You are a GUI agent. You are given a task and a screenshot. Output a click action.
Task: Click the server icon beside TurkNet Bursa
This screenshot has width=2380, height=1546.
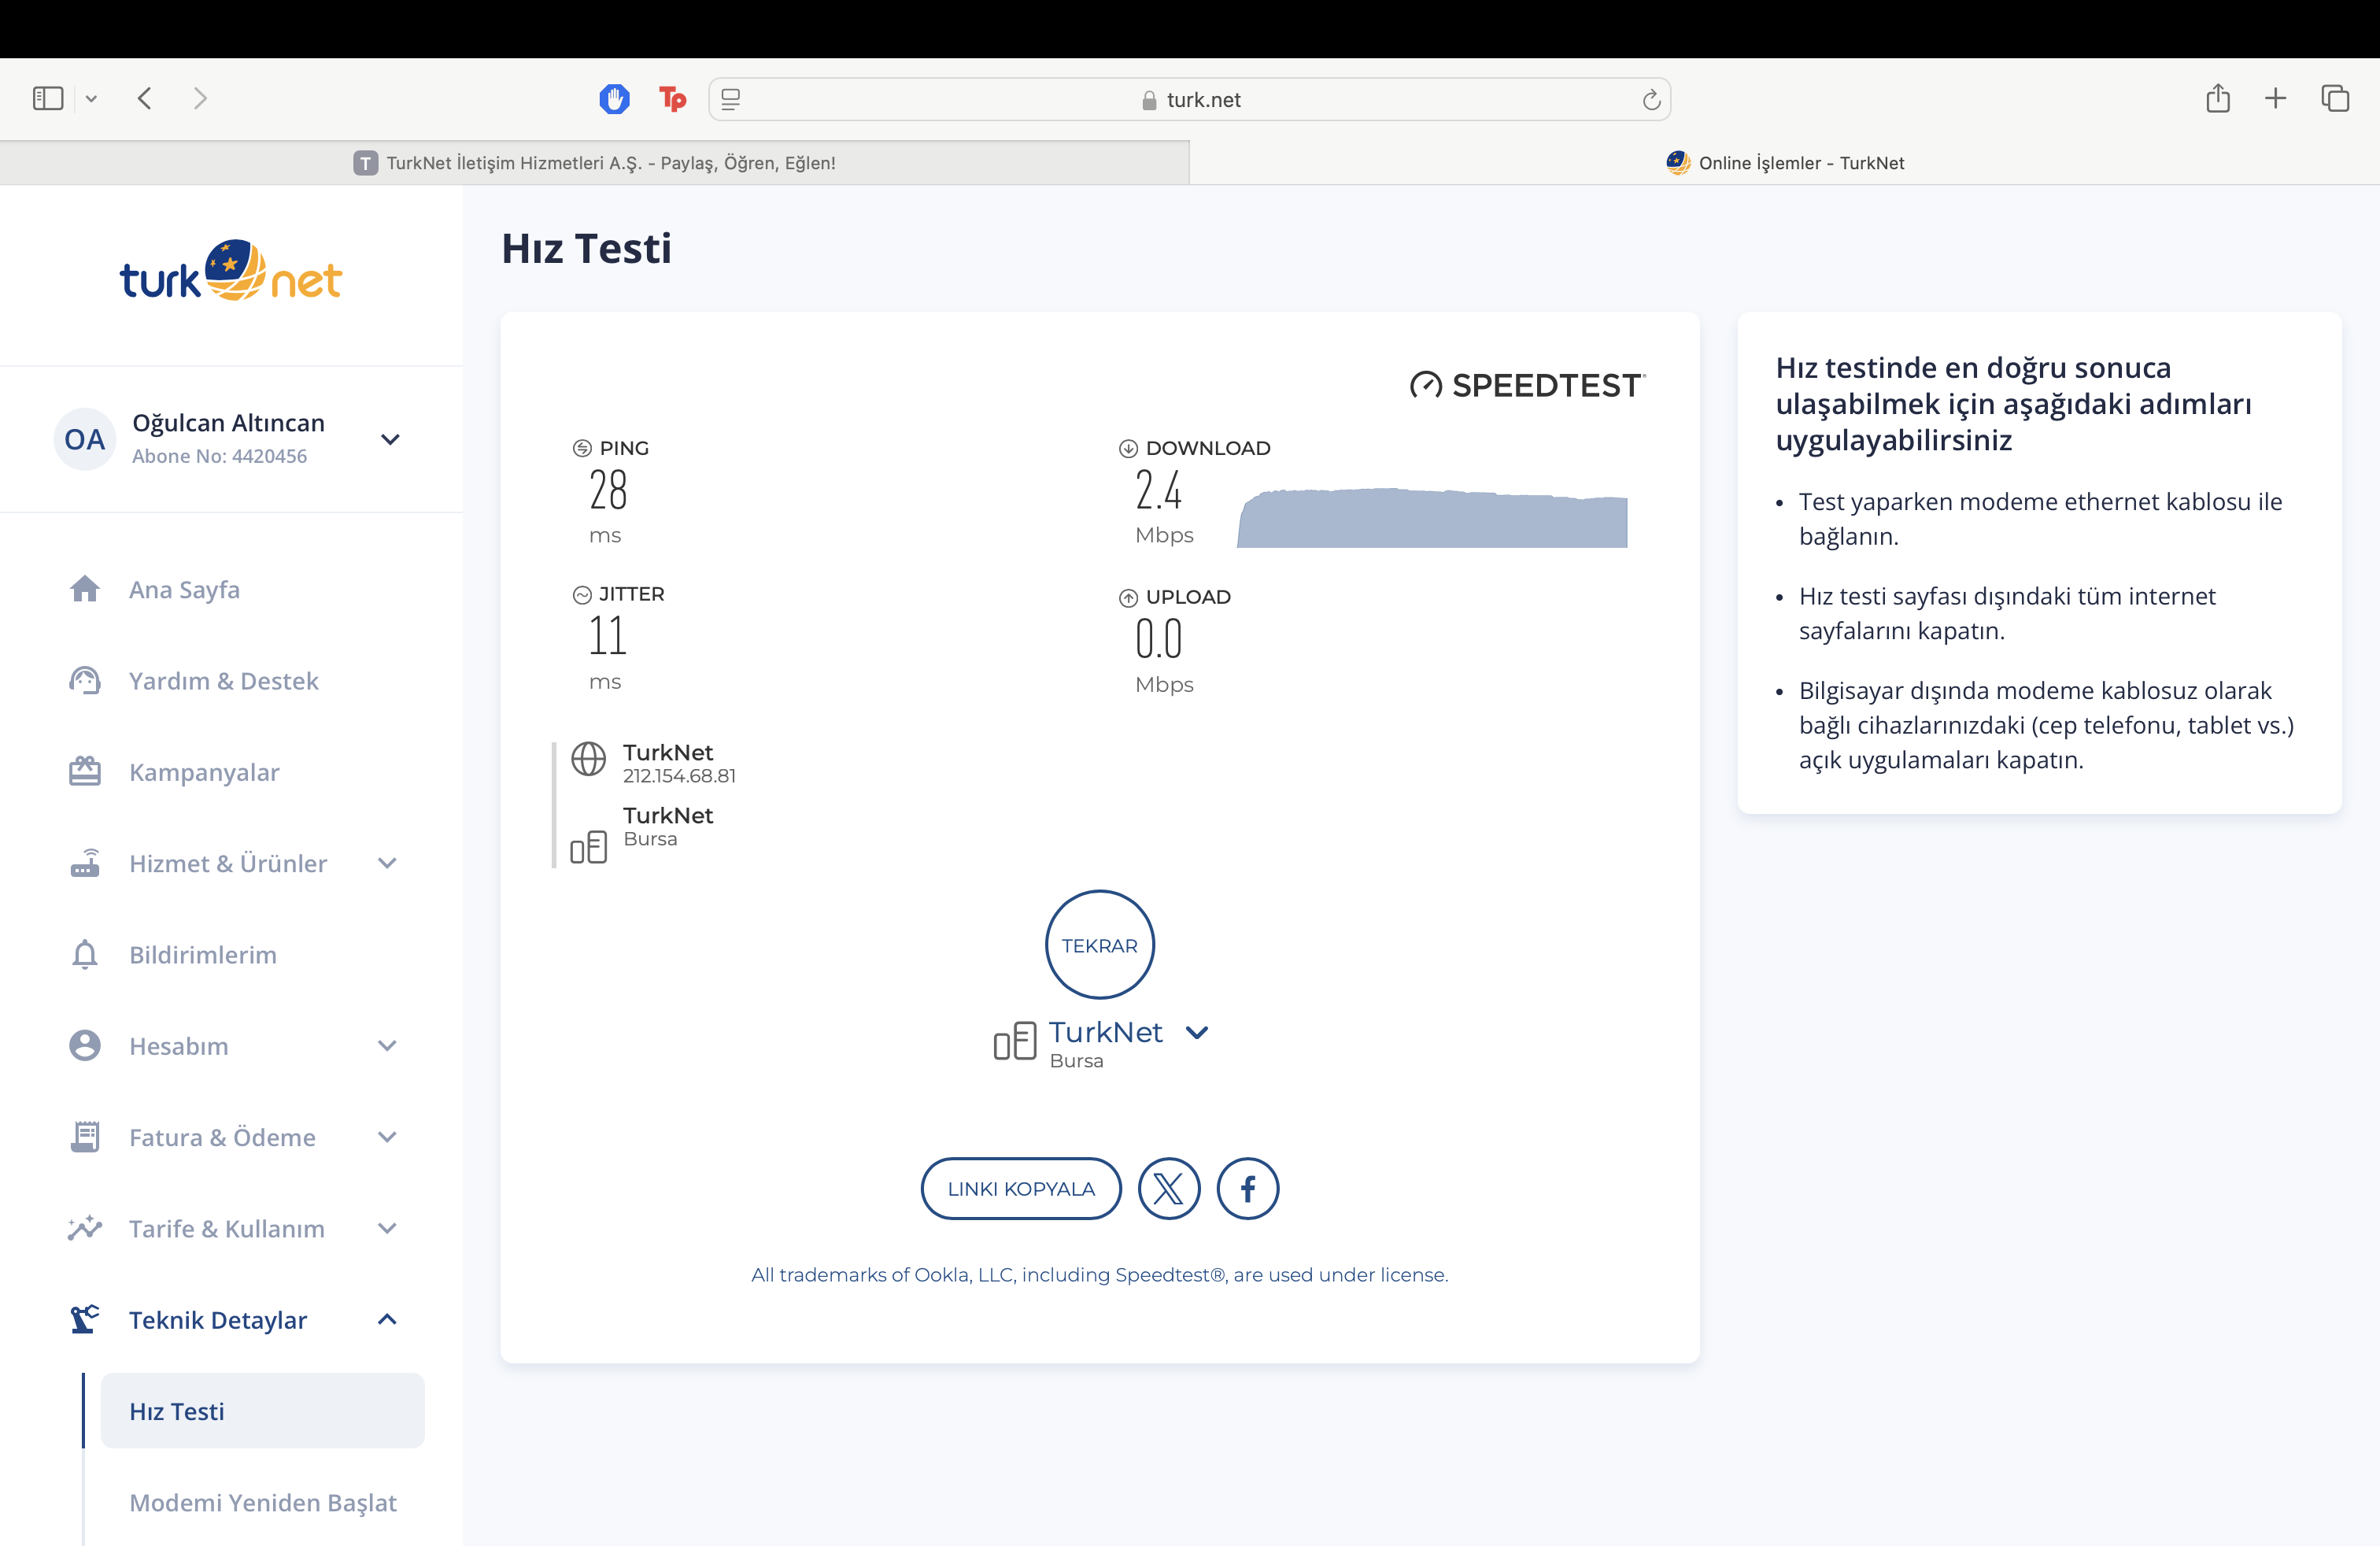588,847
